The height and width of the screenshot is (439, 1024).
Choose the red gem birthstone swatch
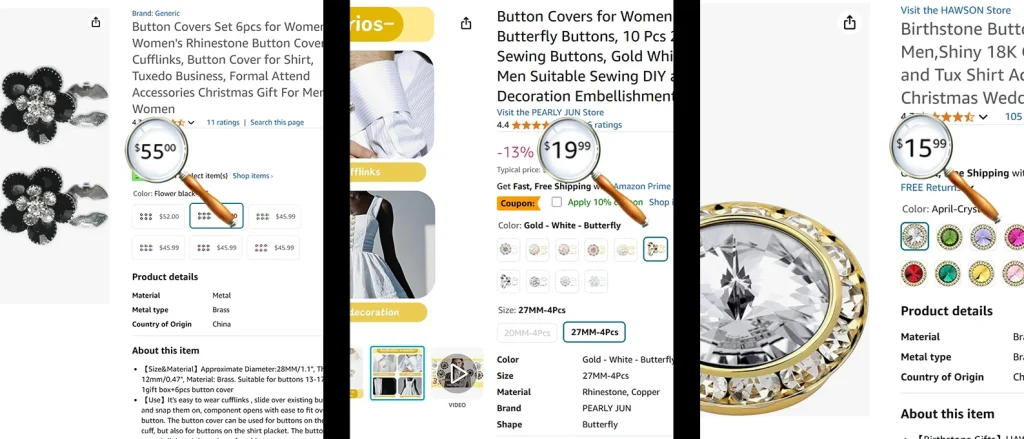point(914,273)
